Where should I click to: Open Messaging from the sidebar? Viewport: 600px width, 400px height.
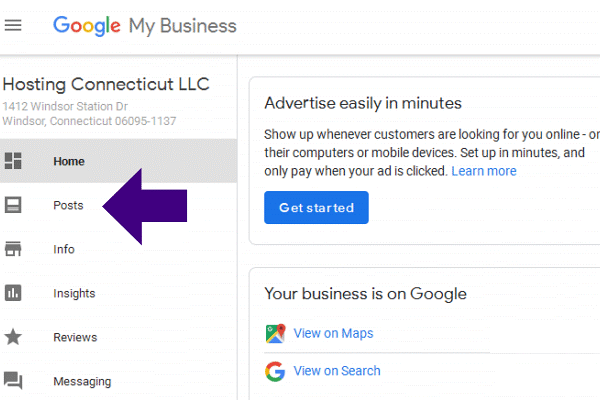pos(82,381)
